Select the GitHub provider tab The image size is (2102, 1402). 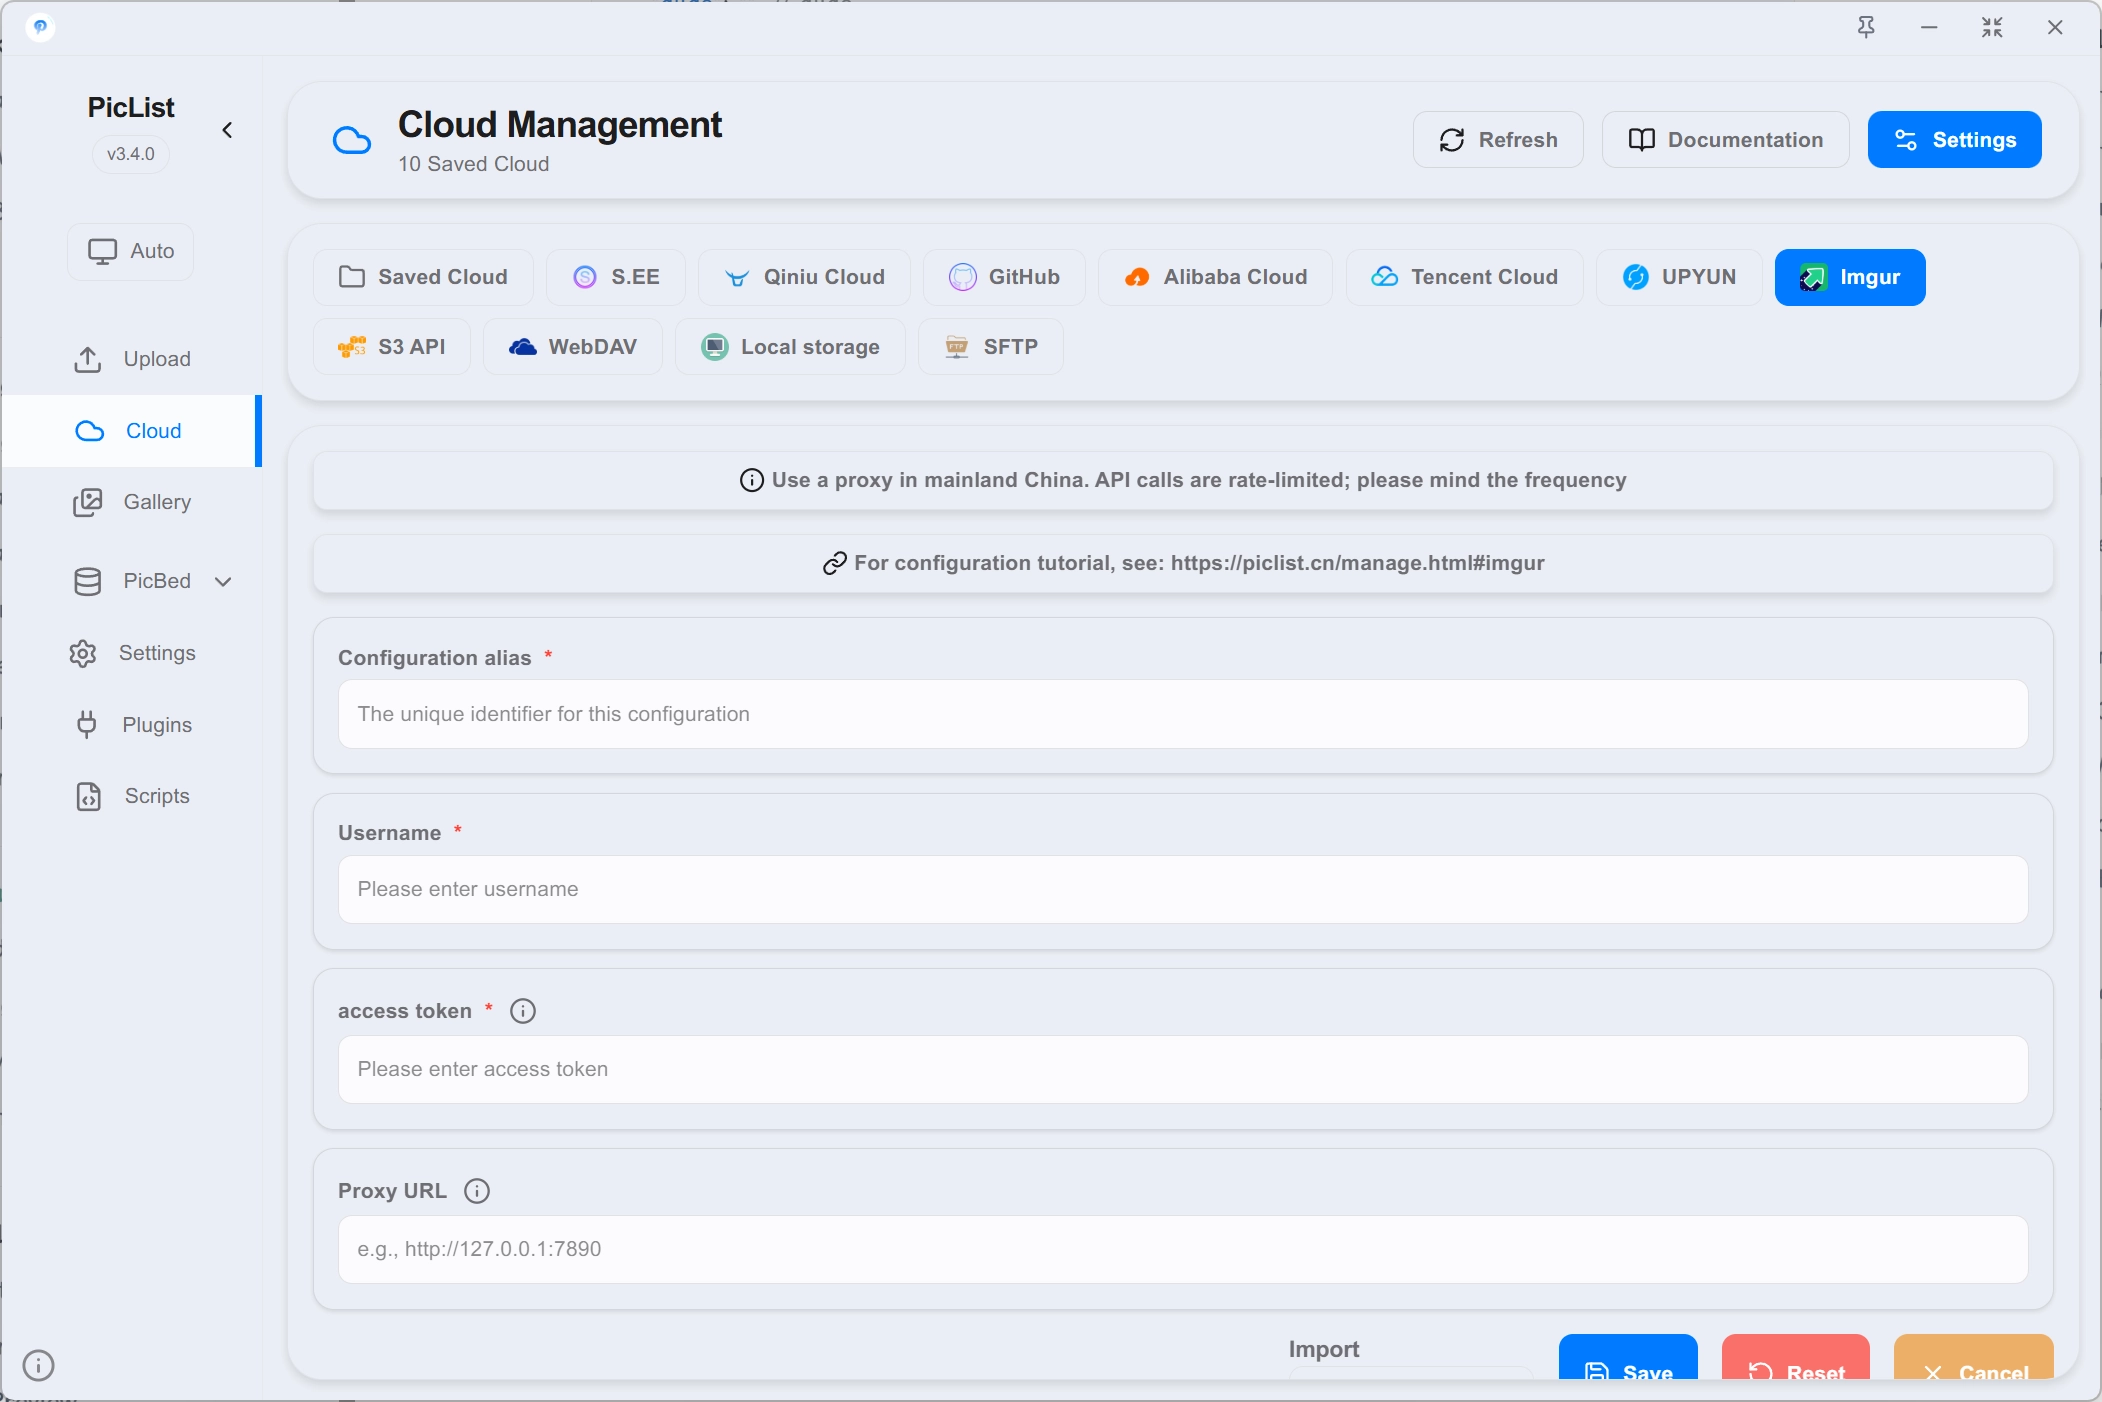click(1004, 277)
